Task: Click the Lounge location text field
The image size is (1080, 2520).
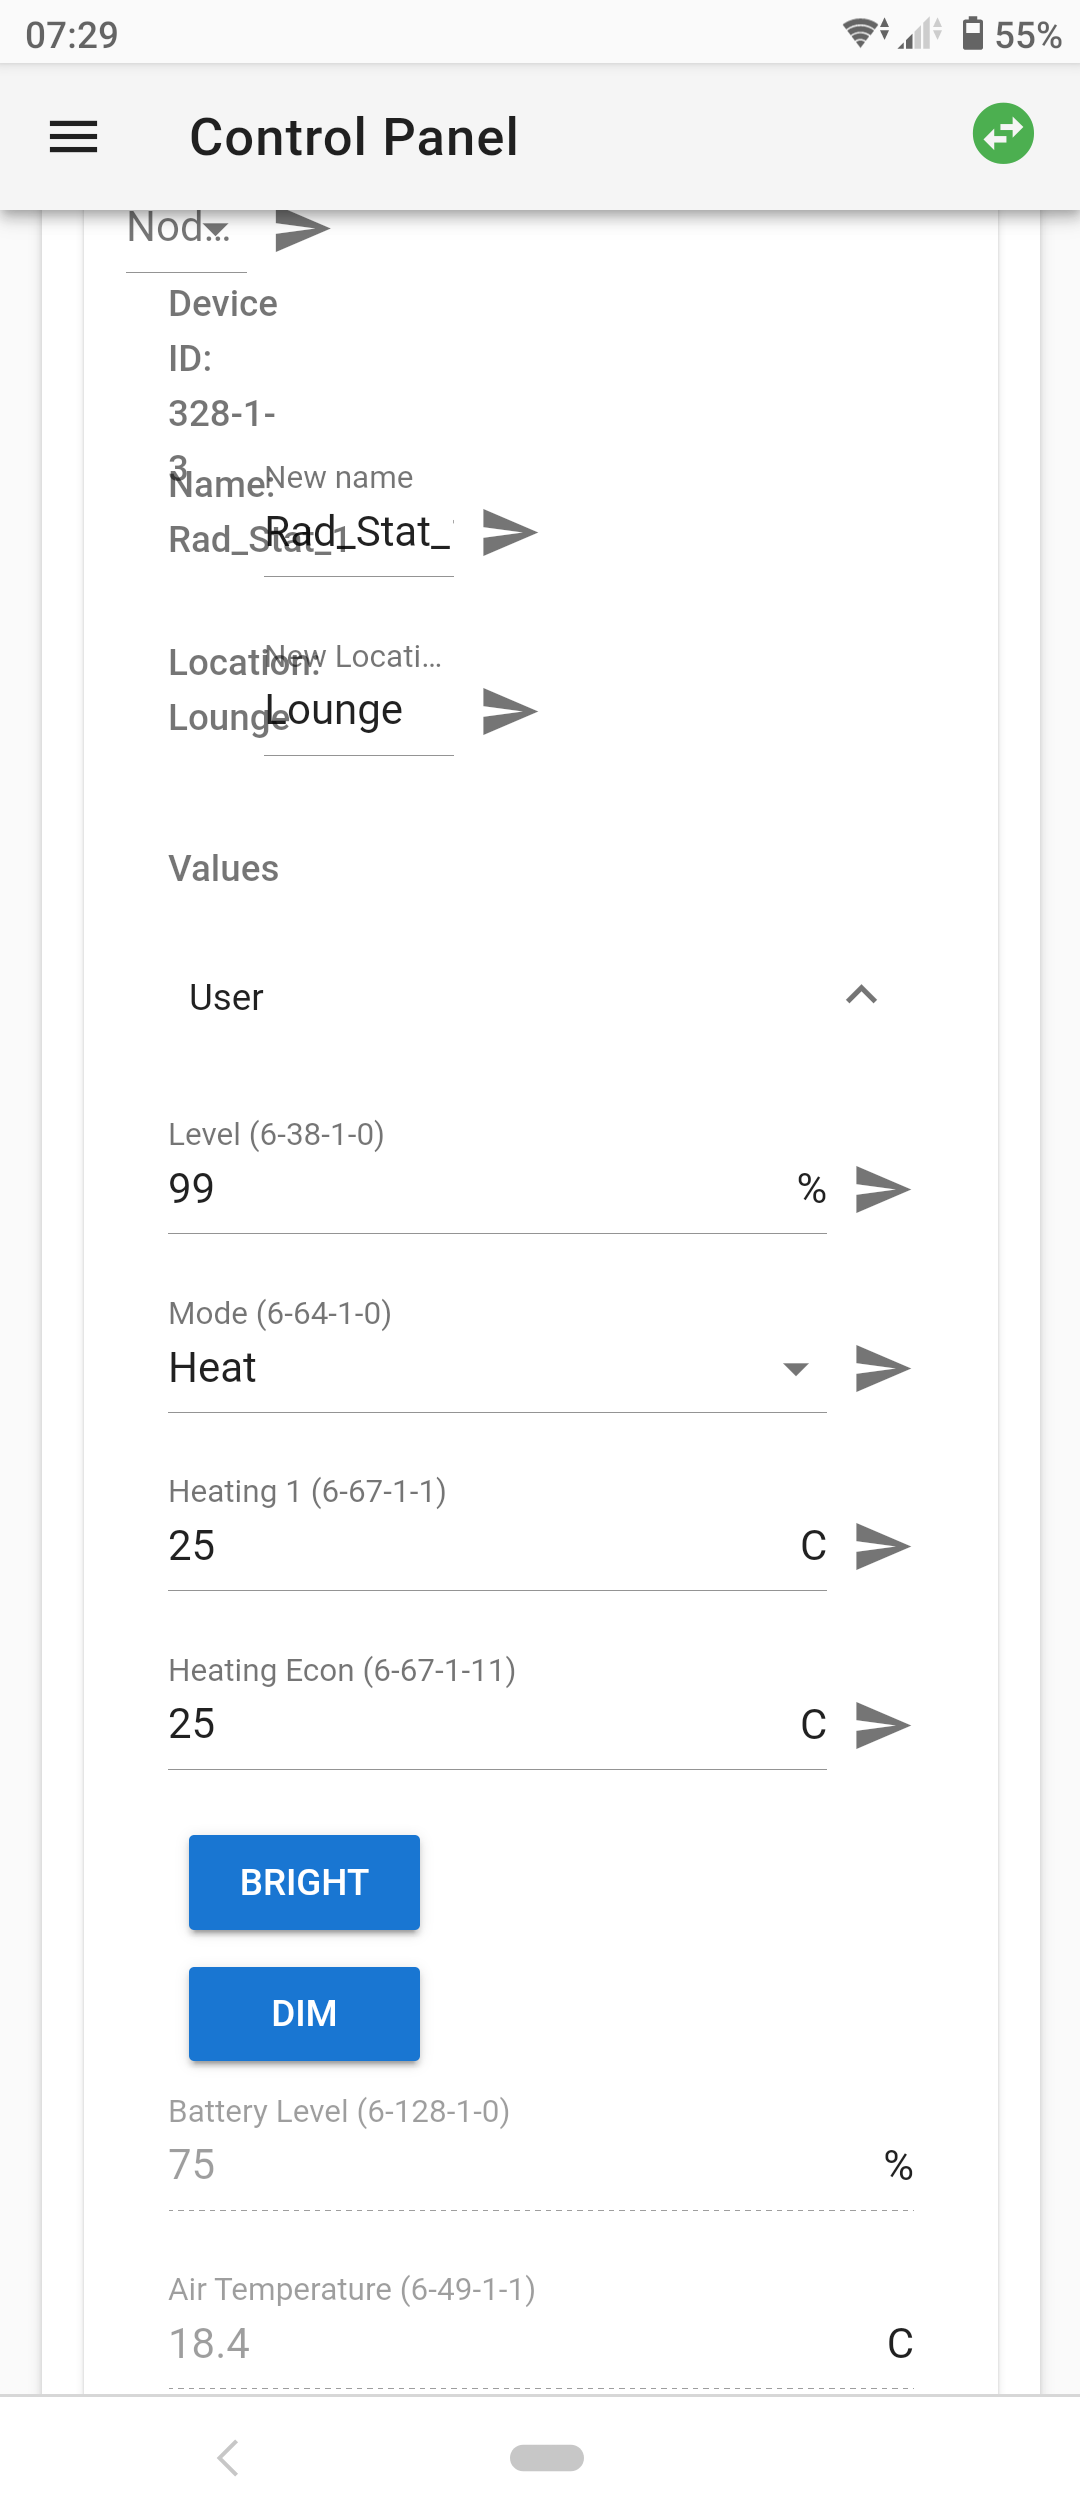Action: click(355, 710)
